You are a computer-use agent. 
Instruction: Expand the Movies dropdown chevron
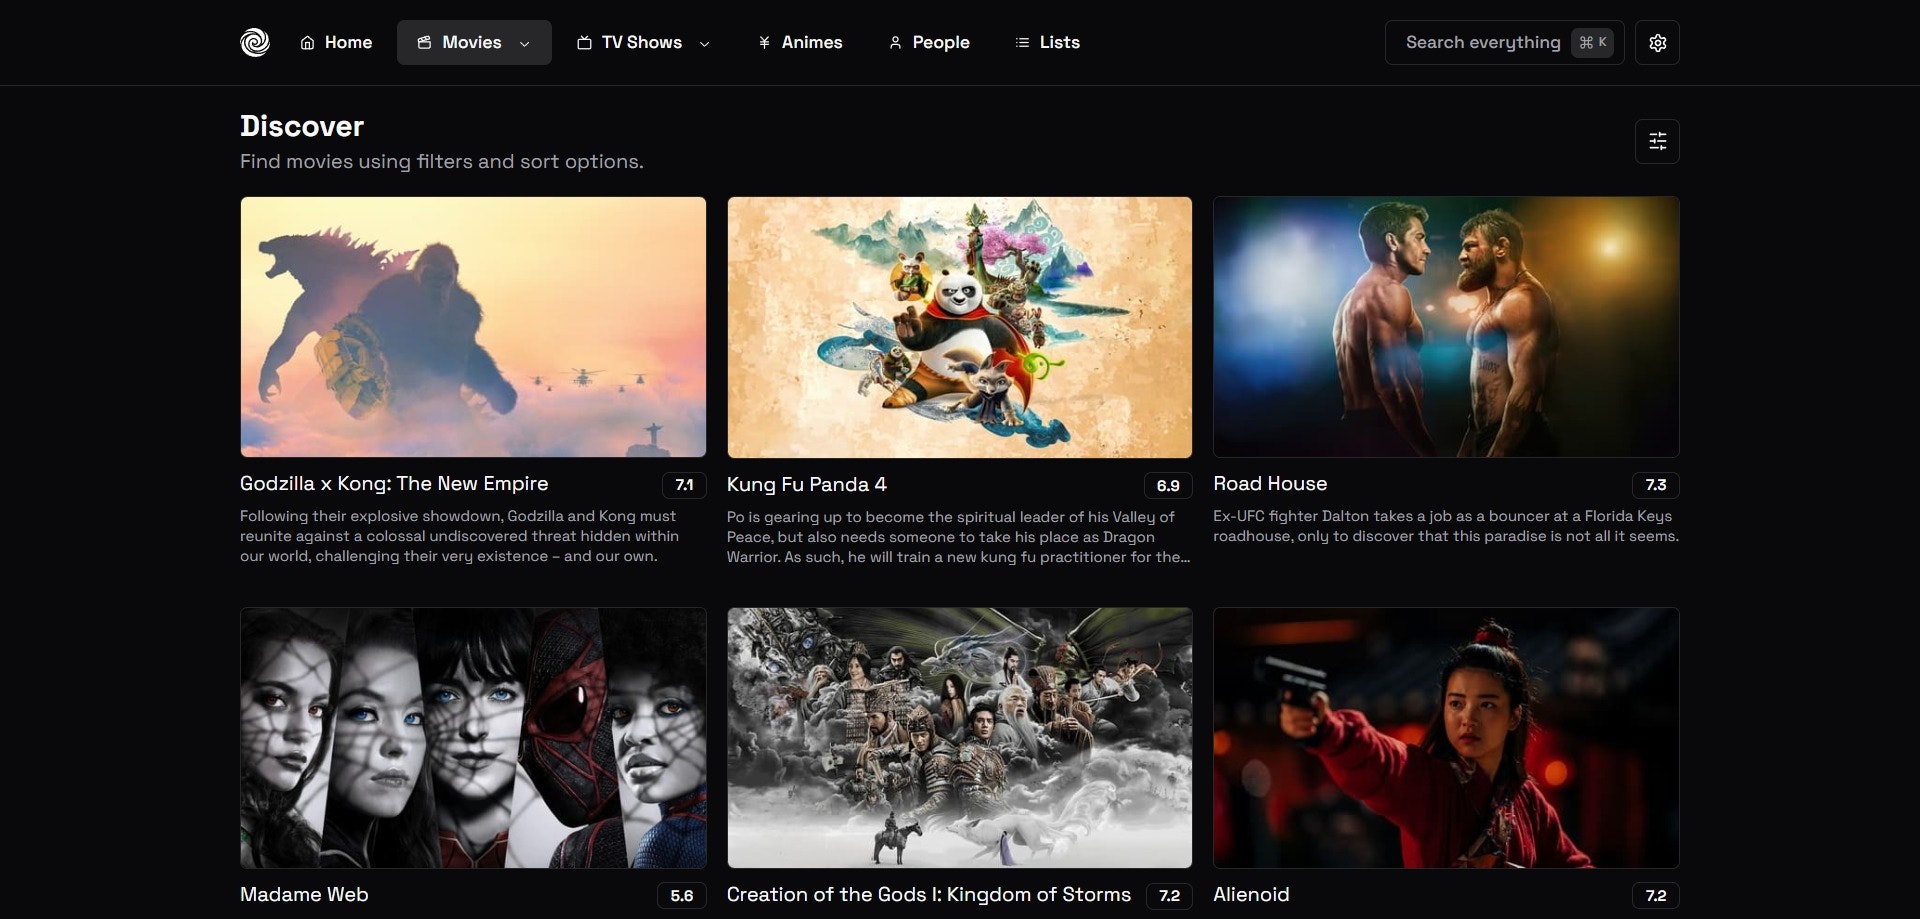525,44
